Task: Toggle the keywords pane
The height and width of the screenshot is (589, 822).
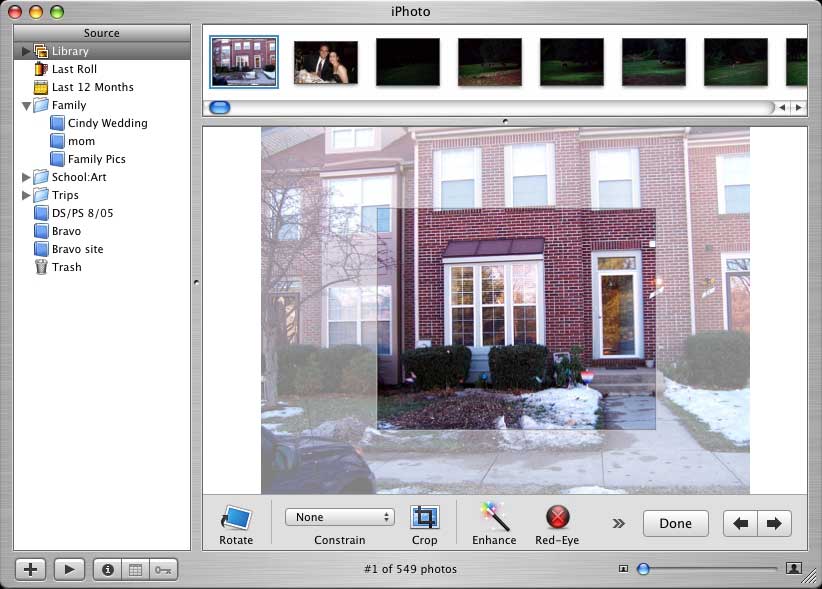Action: point(163,569)
